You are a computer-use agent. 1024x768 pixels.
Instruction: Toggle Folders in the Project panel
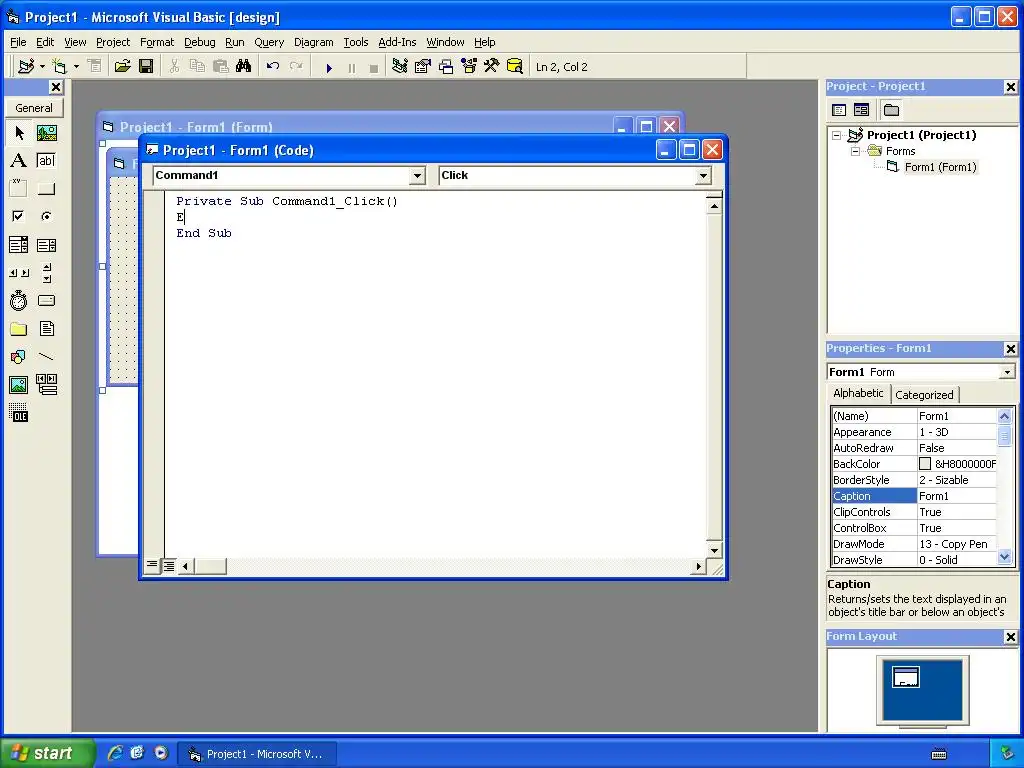(891, 110)
